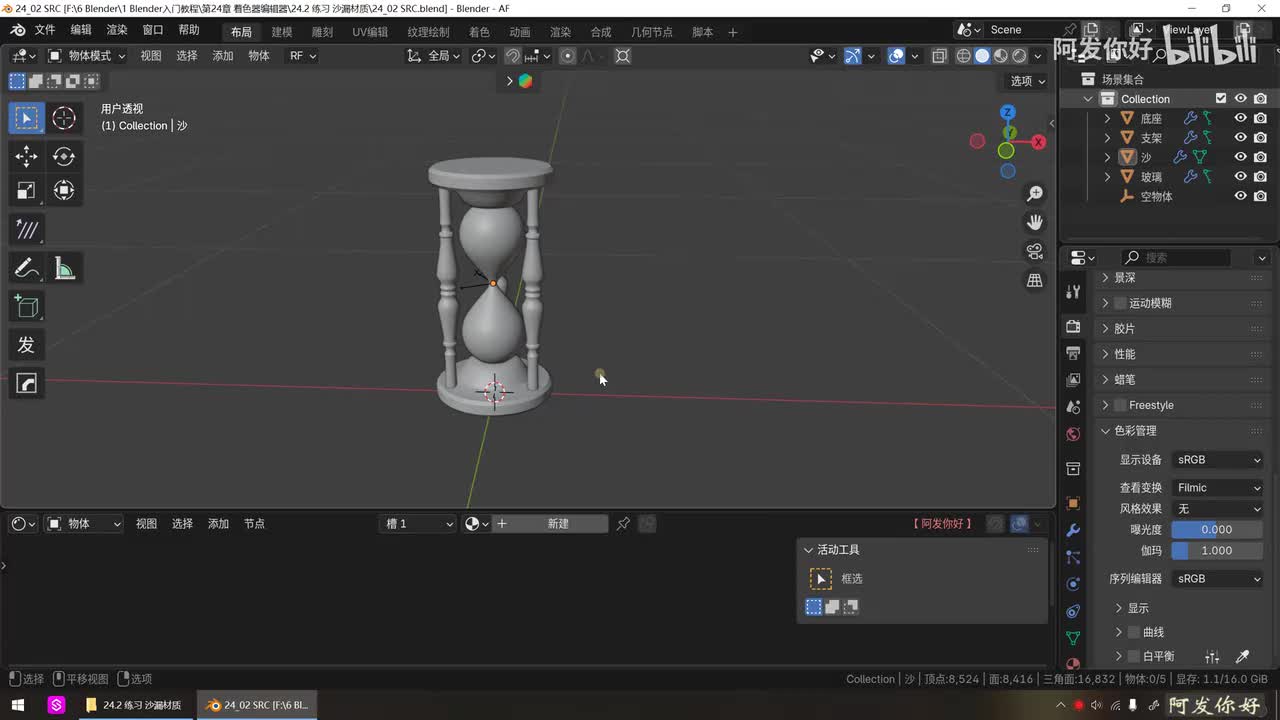Click the hand pan gizmo in the viewport
Image resolution: width=1280 pixels, height=720 pixels.
click(x=1035, y=222)
